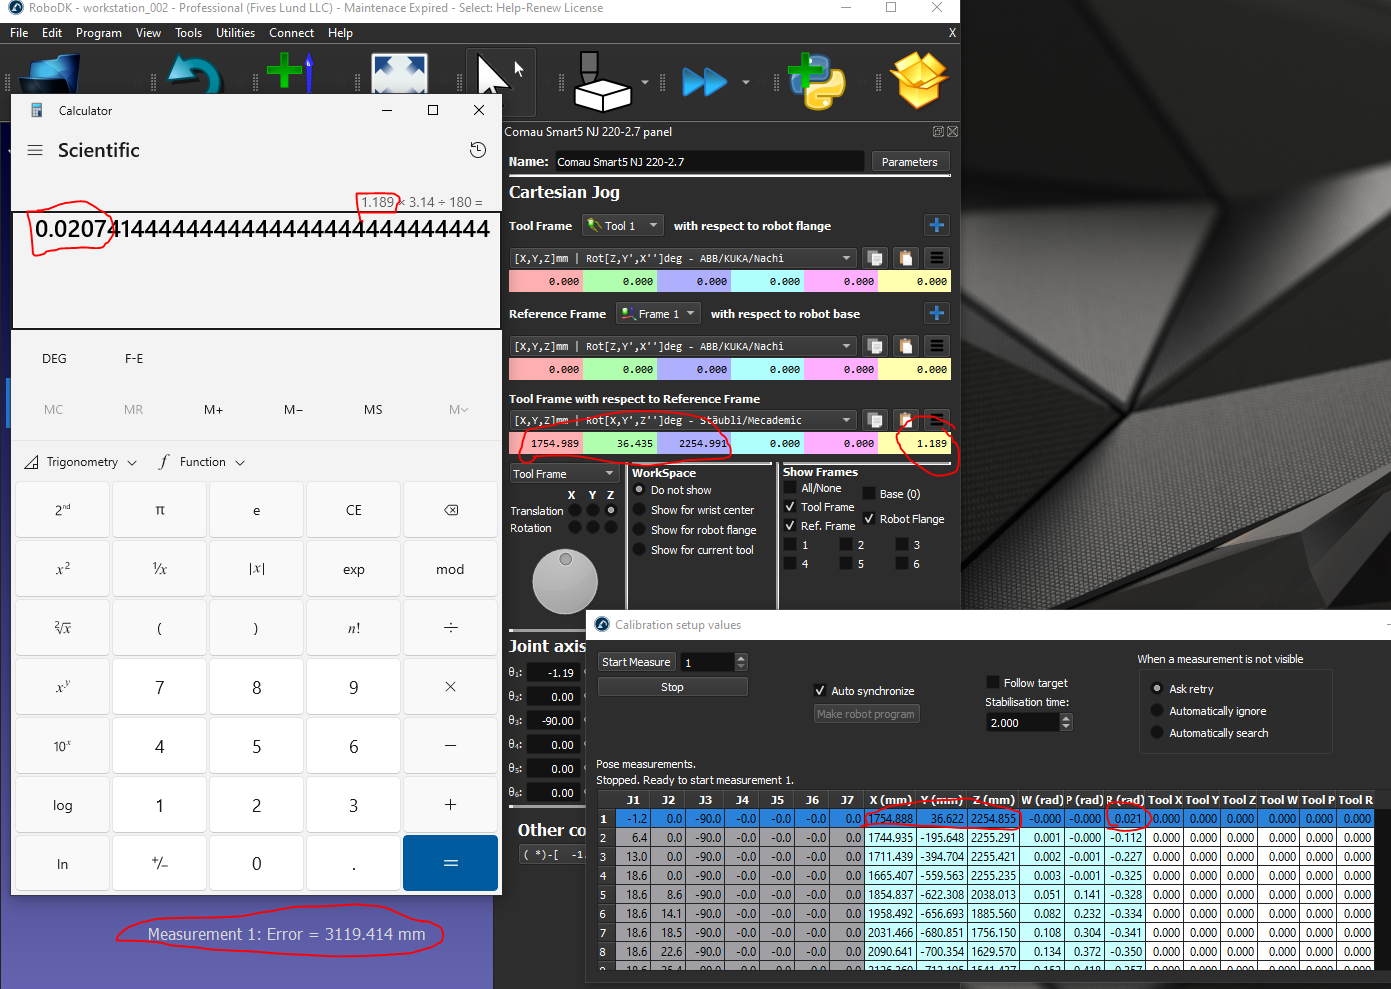The image size is (1391, 989).
Task: Click the round jog dial control
Action: click(x=565, y=581)
